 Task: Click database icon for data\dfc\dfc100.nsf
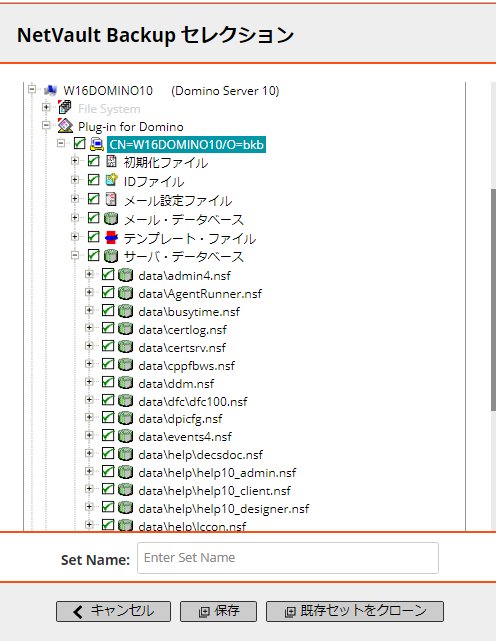pos(126,401)
